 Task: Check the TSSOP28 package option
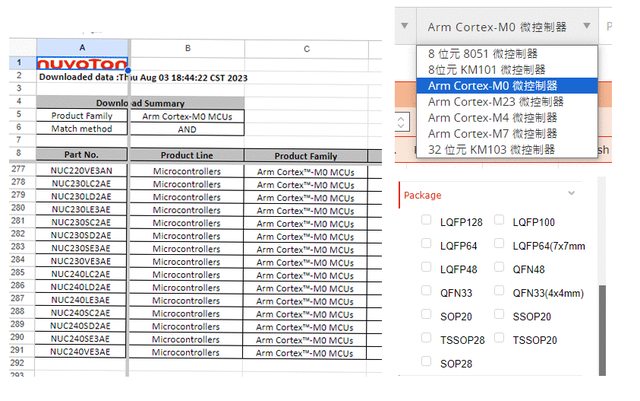coord(427,339)
